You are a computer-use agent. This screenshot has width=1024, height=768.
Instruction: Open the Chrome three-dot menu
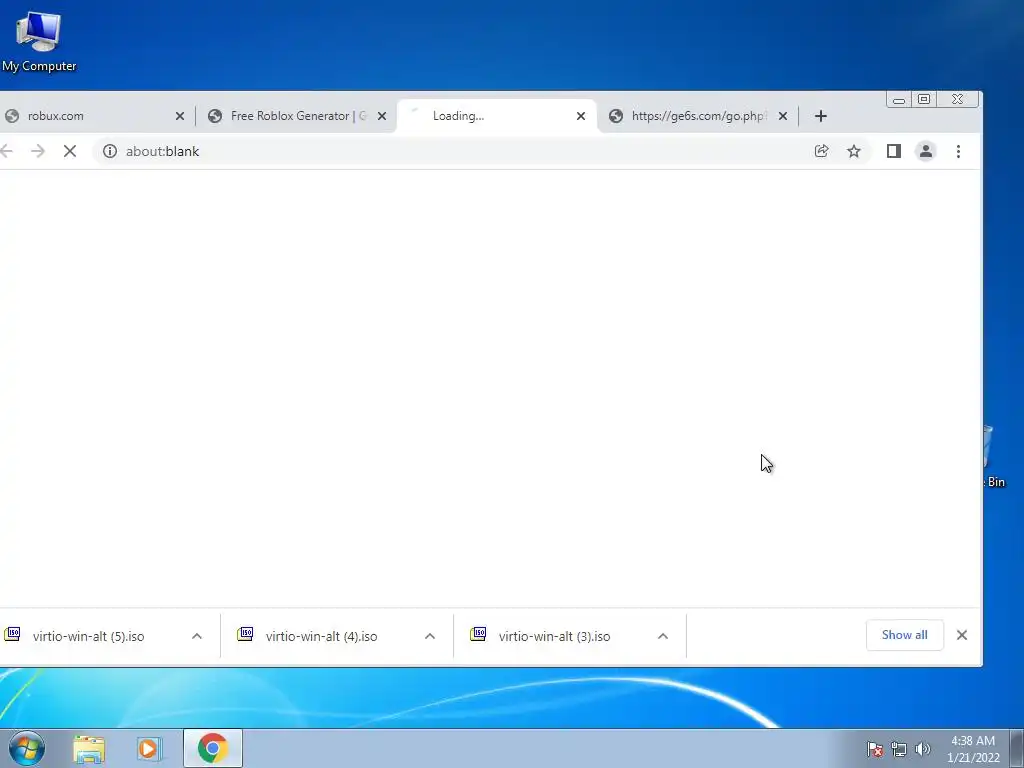pos(958,152)
